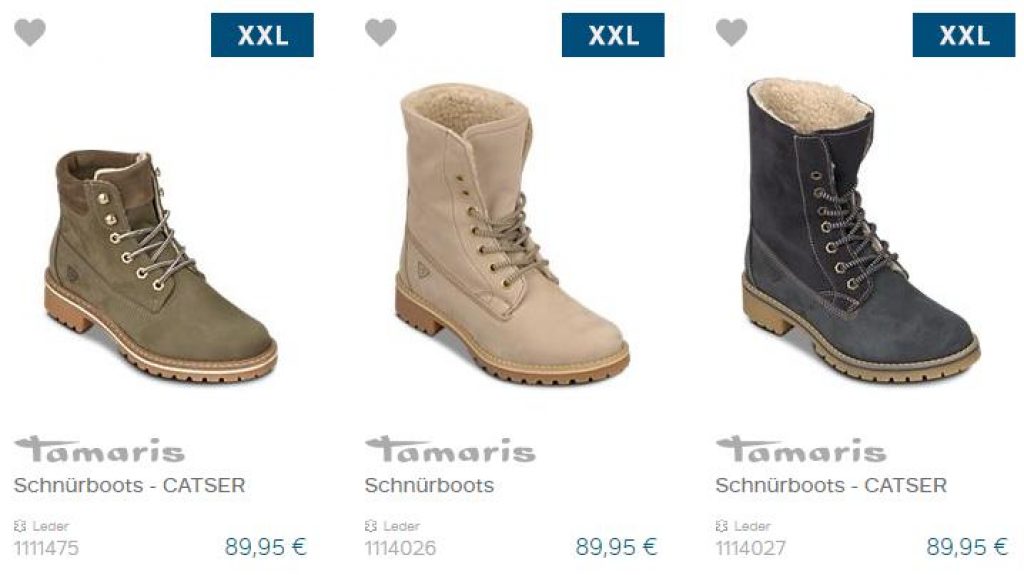Click XXL badge on navy boot

[x=963, y=35]
